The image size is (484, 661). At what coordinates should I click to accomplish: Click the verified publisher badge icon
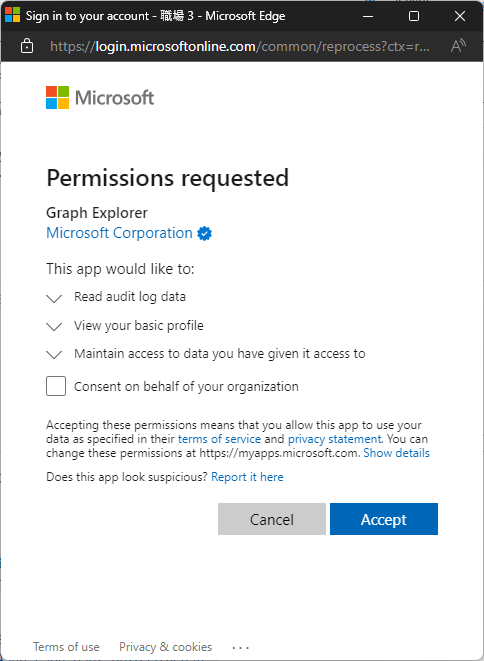pos(205,233)
